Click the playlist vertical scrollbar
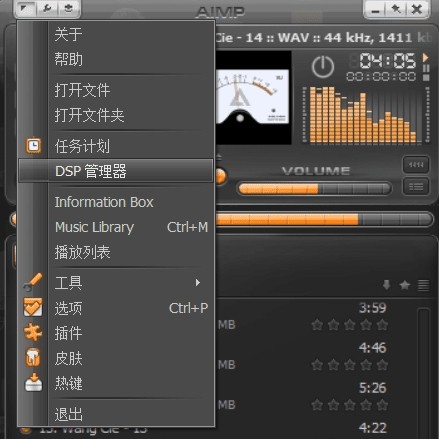The width and height of the screenshot is (439, 439). (423, 373)
